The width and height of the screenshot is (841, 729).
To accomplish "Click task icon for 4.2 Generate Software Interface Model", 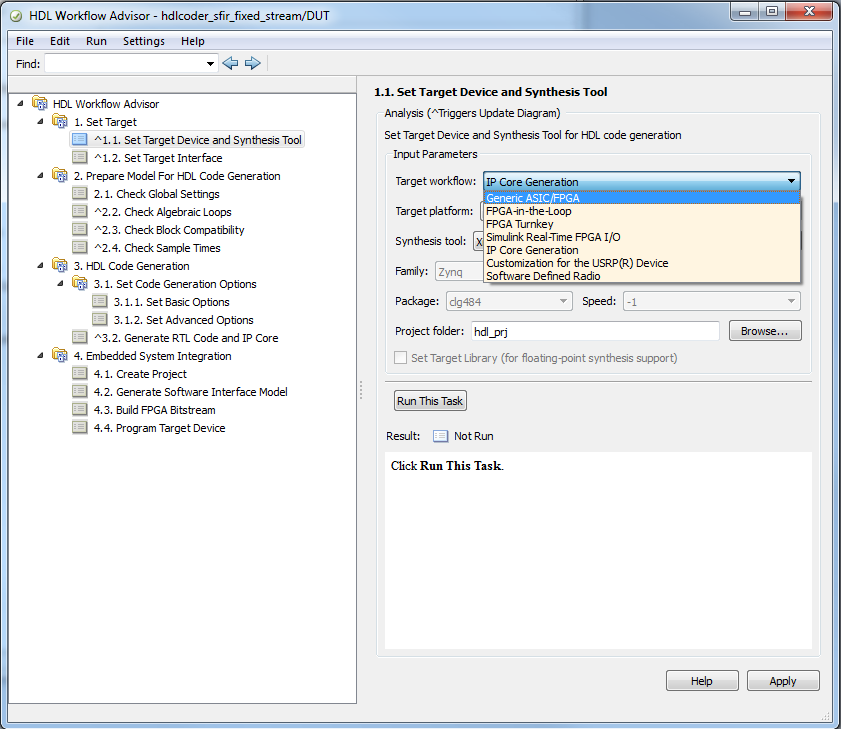I will (79, 392).
